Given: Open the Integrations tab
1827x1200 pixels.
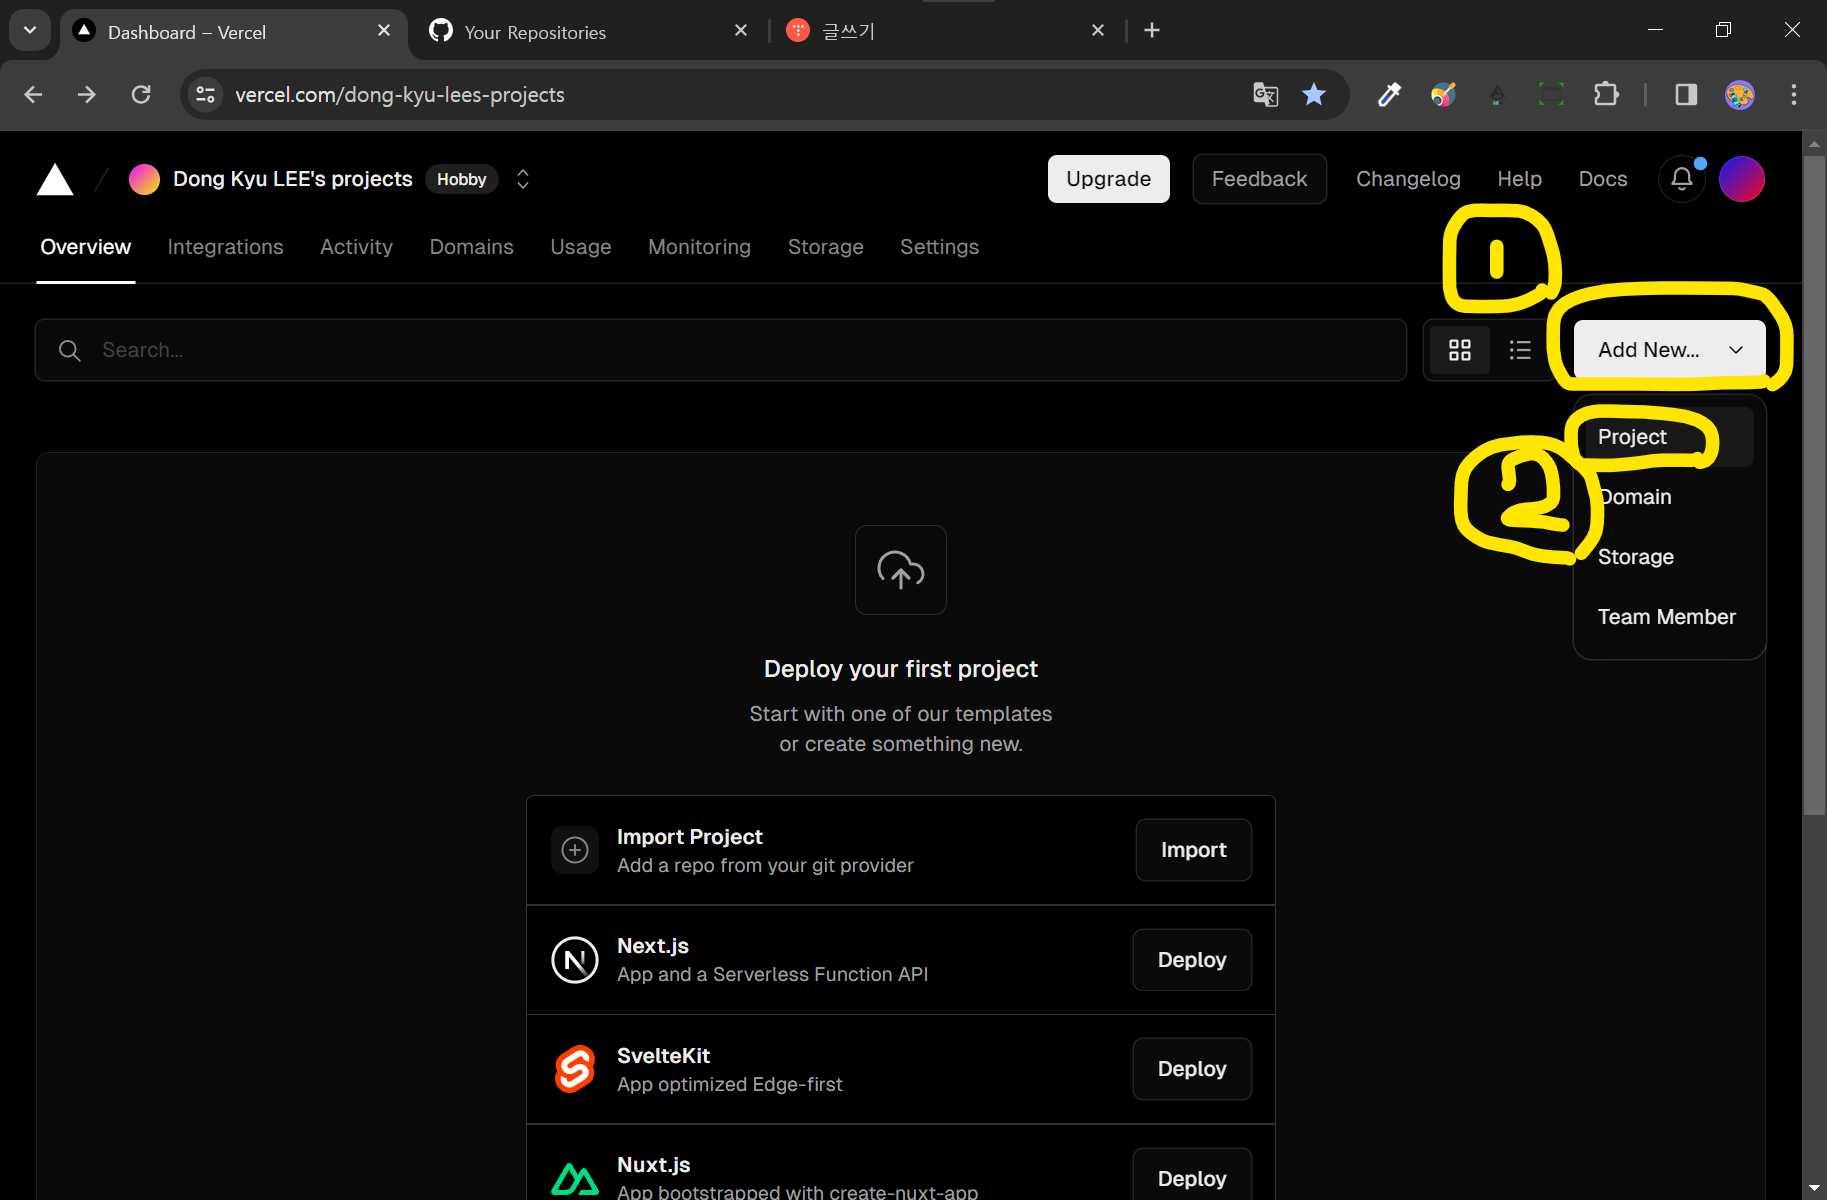Looking at the screenshot, I should pos(226,247).
